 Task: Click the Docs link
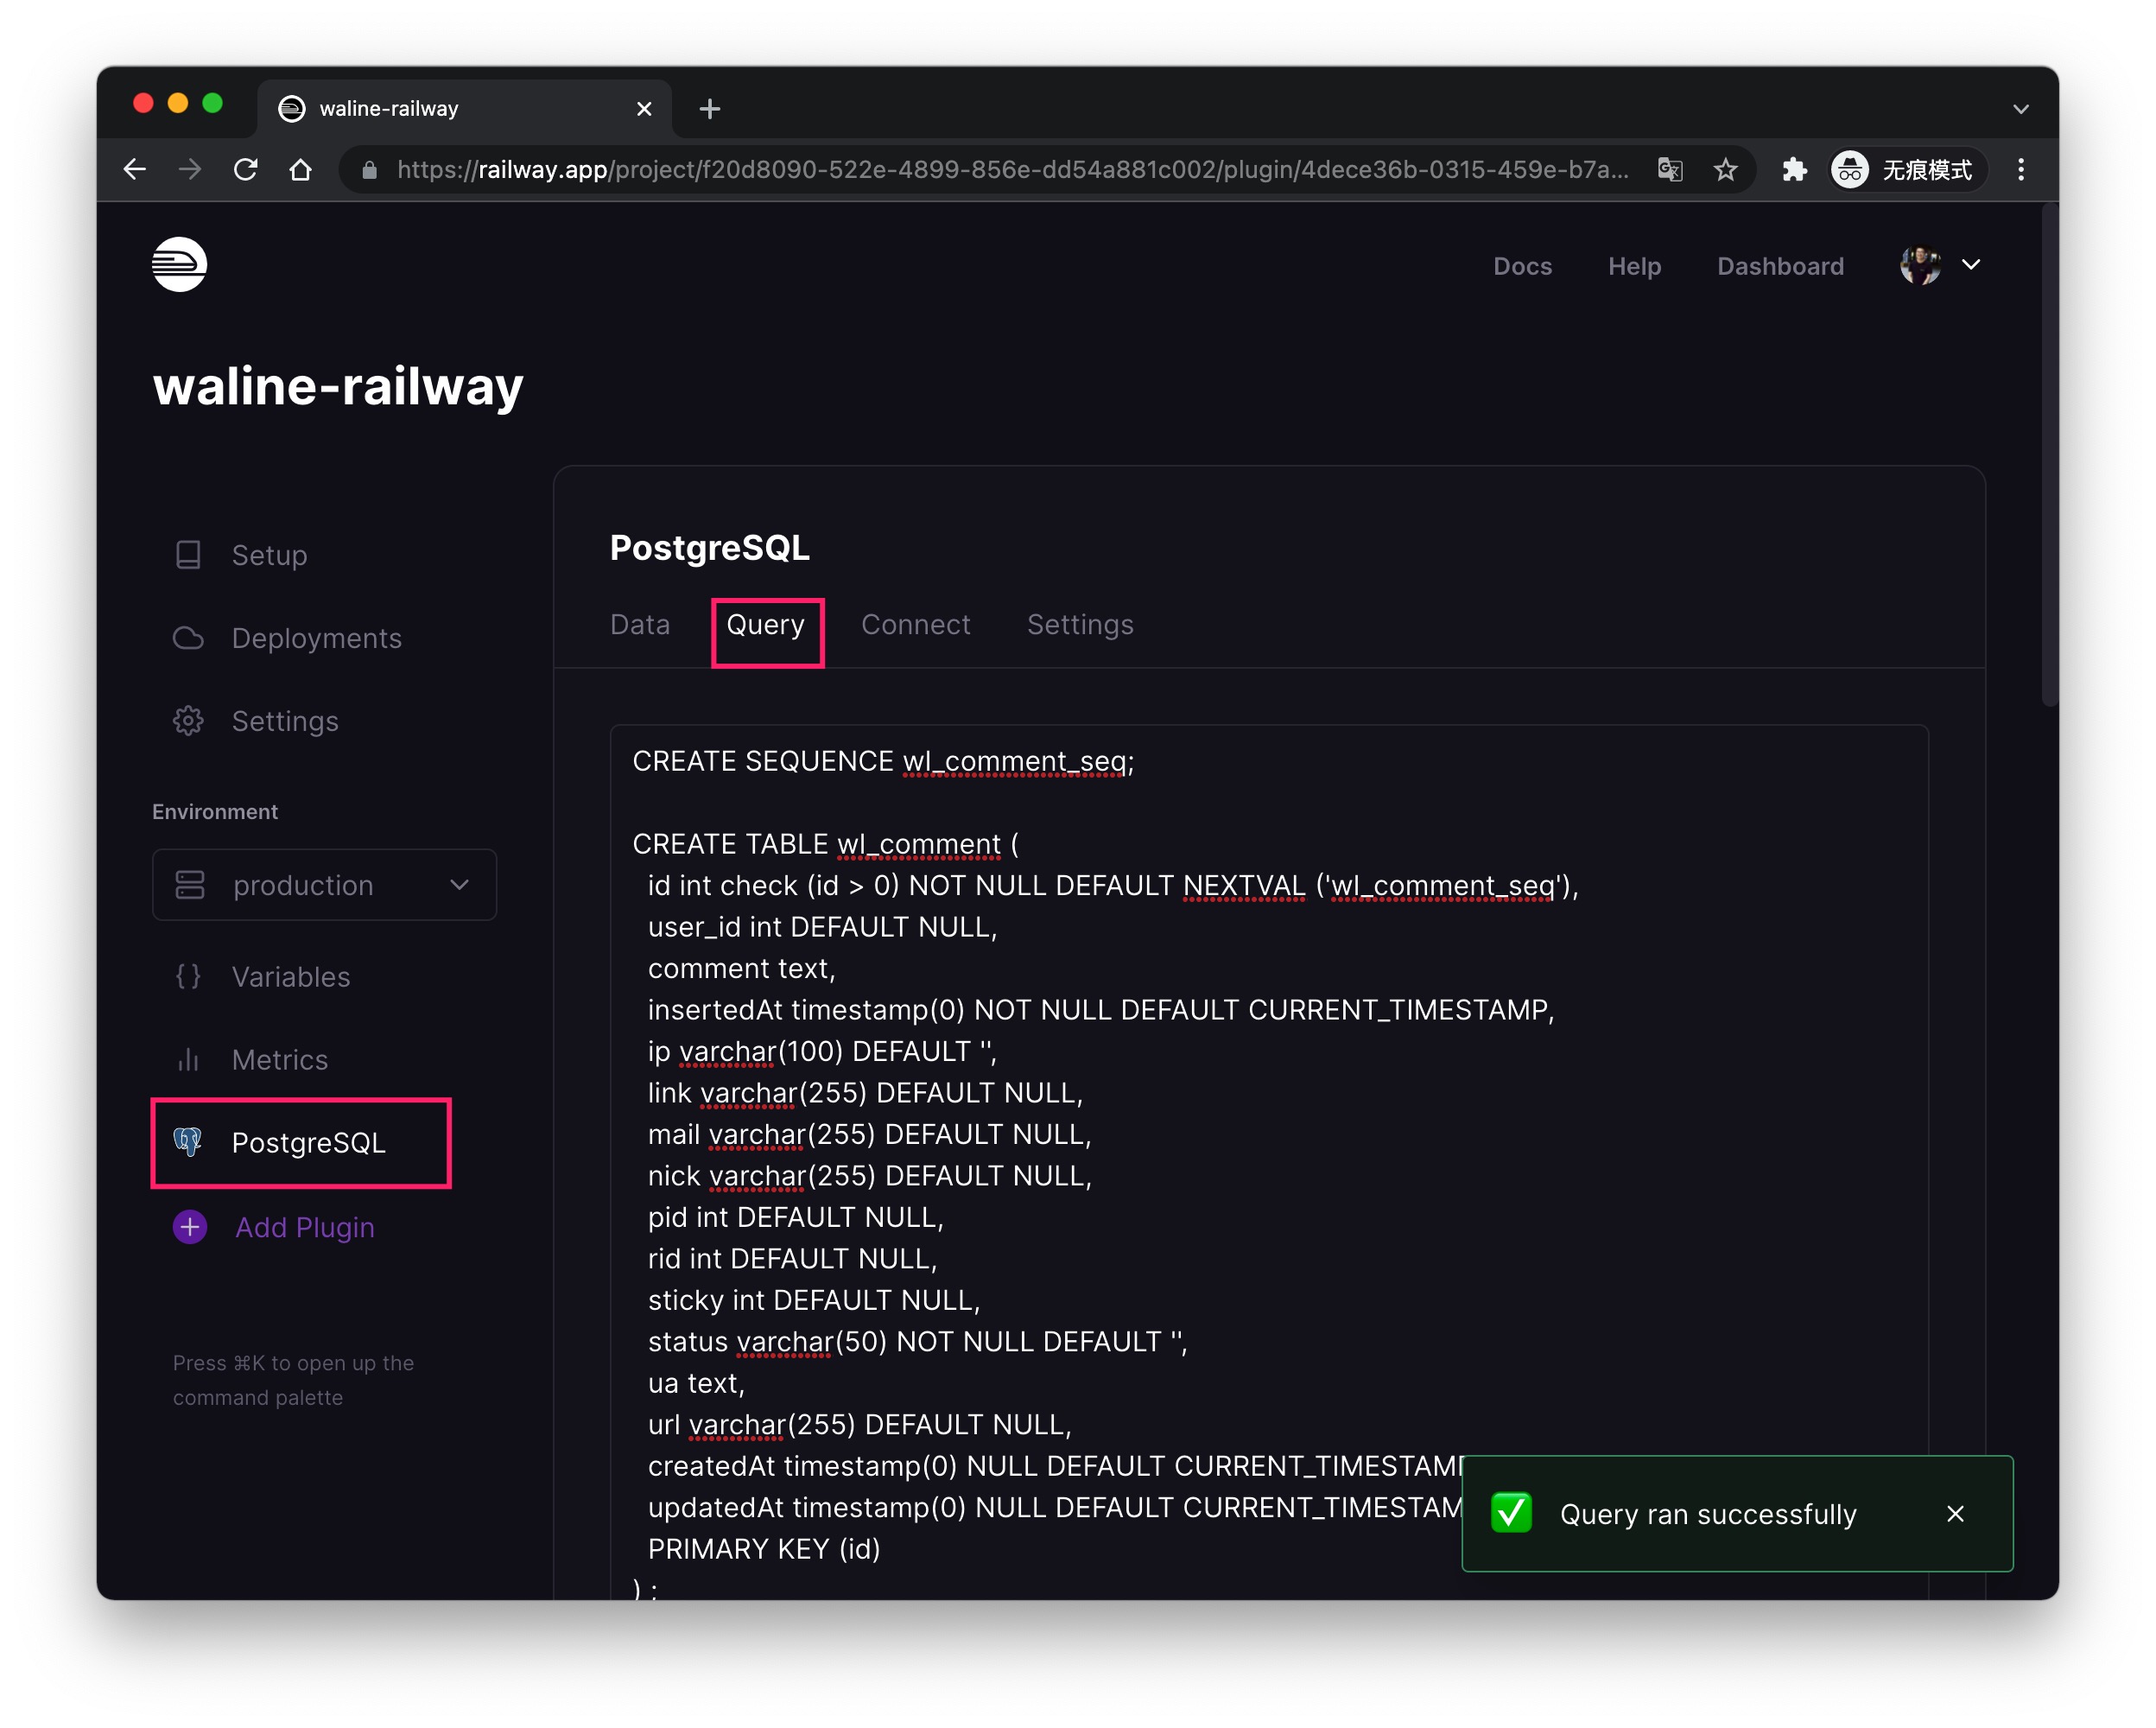pos(1521,266)
